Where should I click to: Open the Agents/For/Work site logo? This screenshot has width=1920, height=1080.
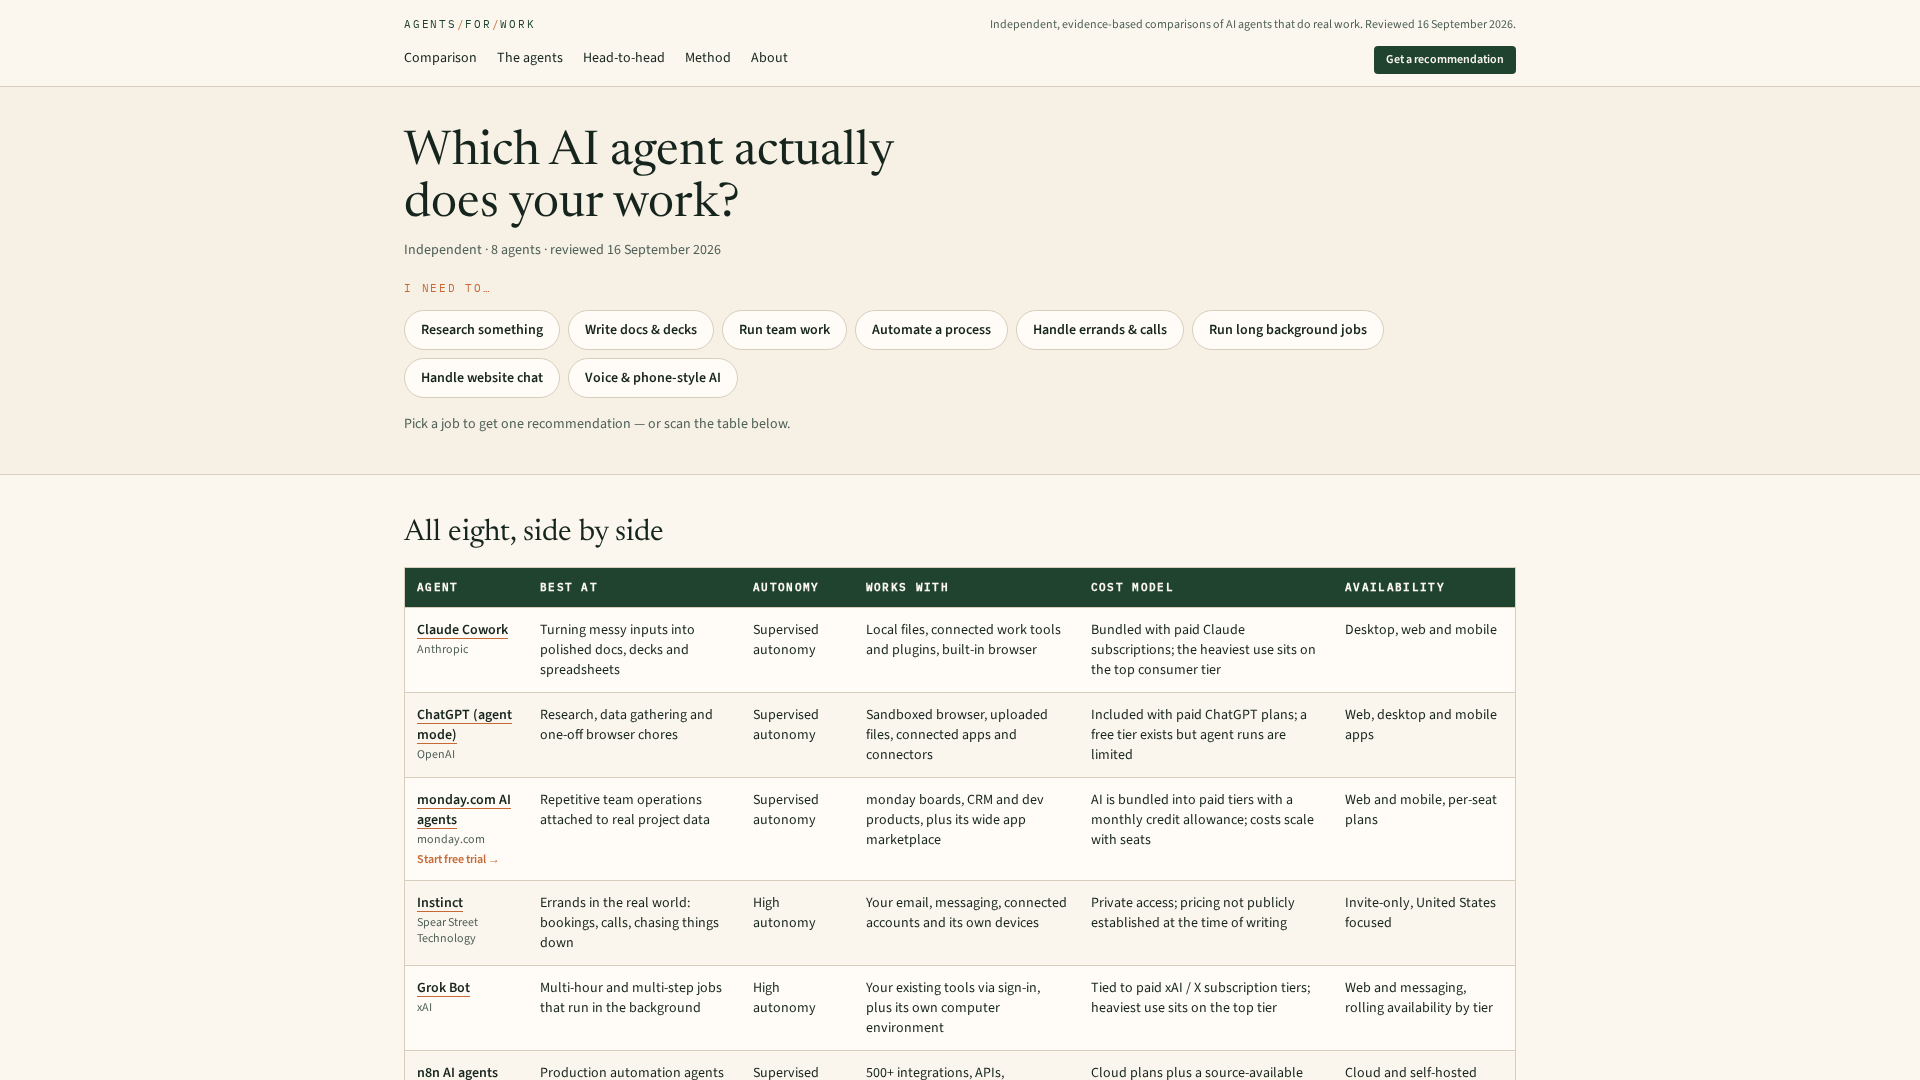pyautogui.click(x=469, y=24)
